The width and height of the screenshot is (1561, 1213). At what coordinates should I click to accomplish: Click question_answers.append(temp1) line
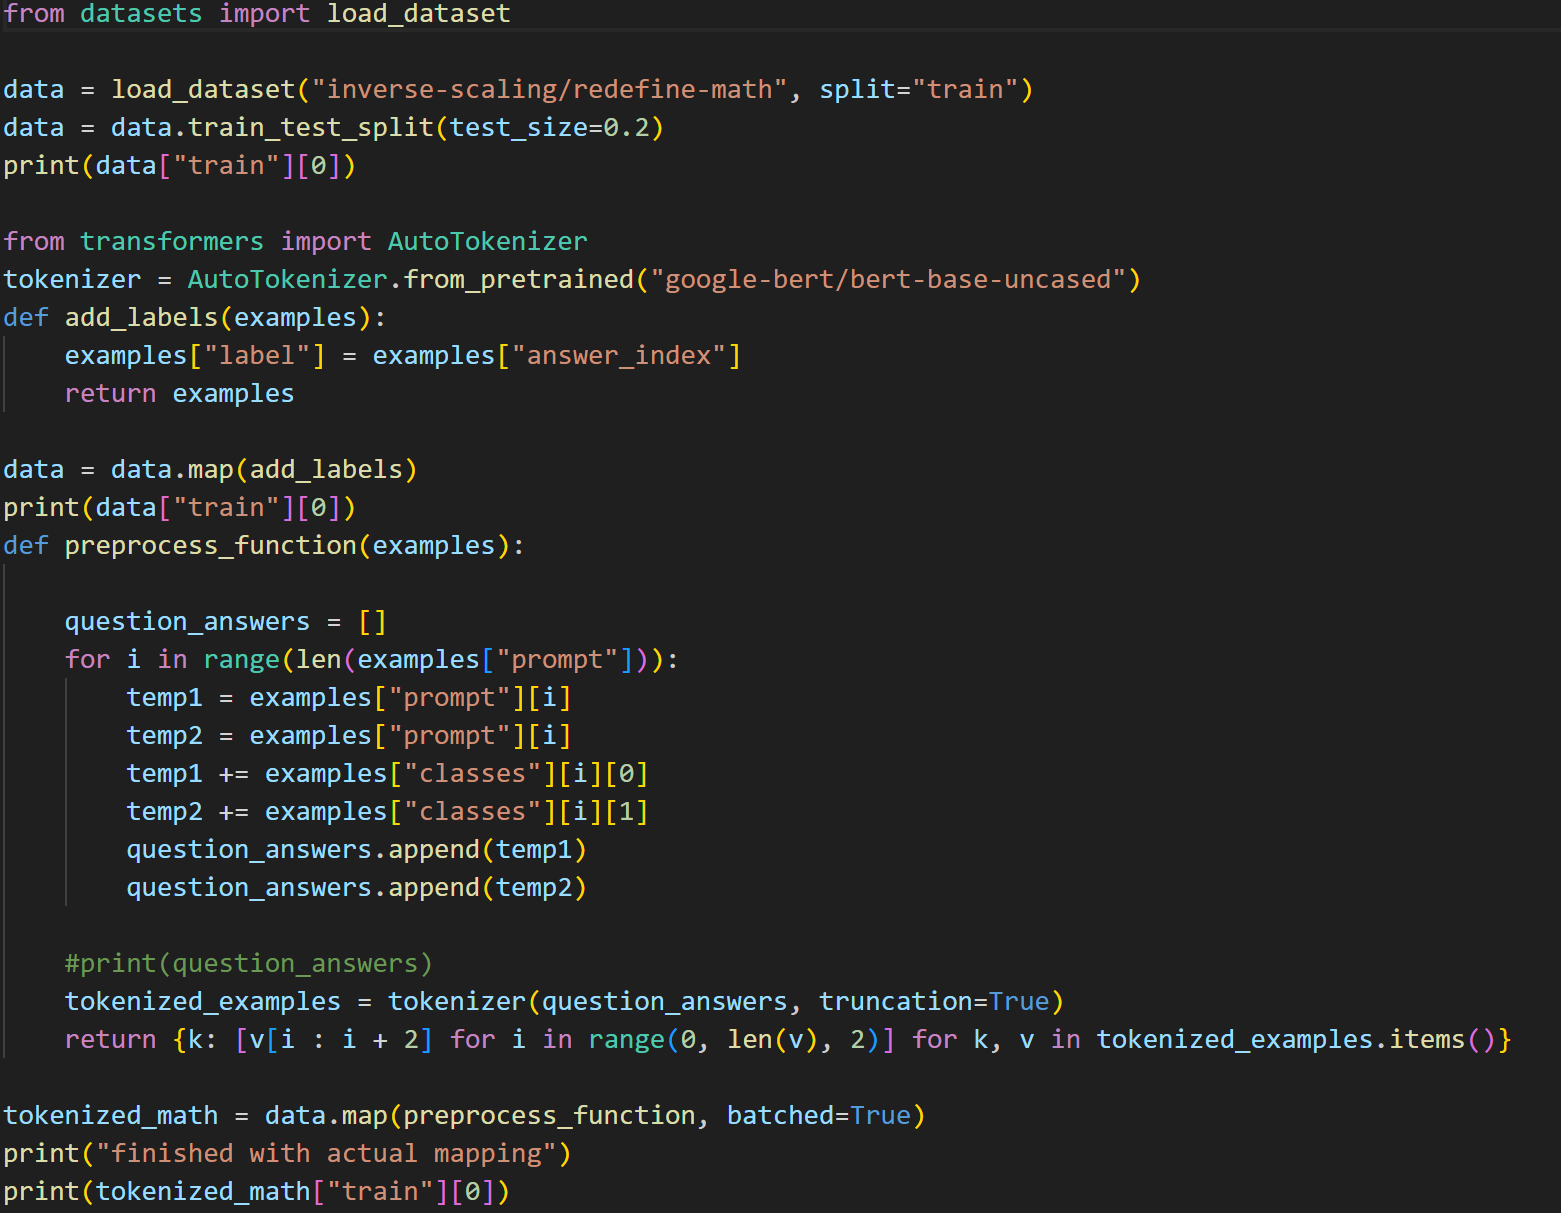[x=356, y=850]
